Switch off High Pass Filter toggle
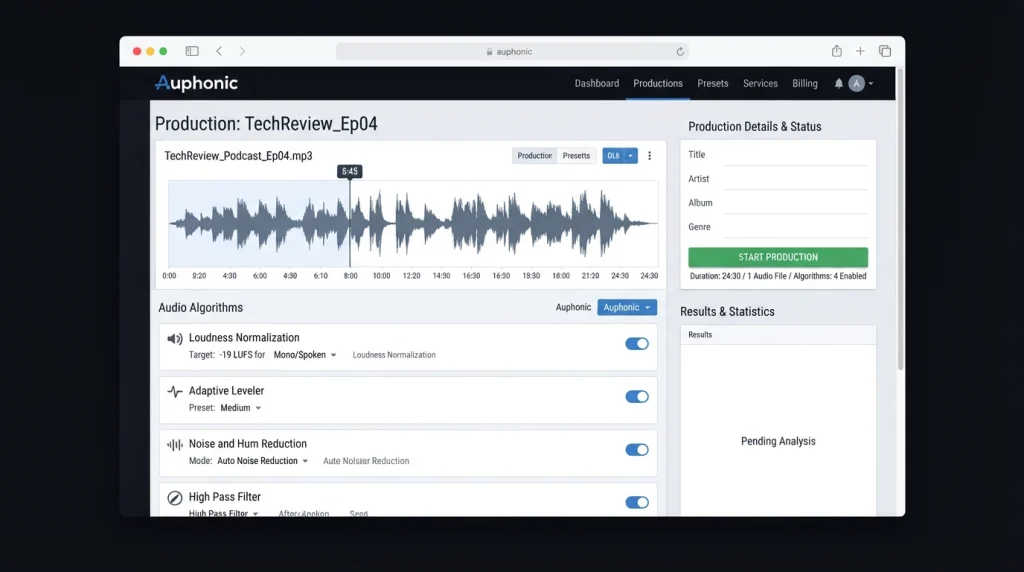The width and height of the screenshot is (1024, 572). (637, 502)
